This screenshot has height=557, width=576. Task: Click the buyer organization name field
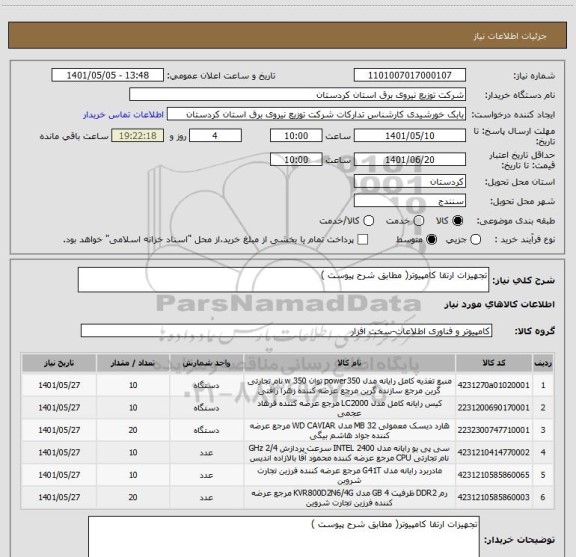point(298,95)
